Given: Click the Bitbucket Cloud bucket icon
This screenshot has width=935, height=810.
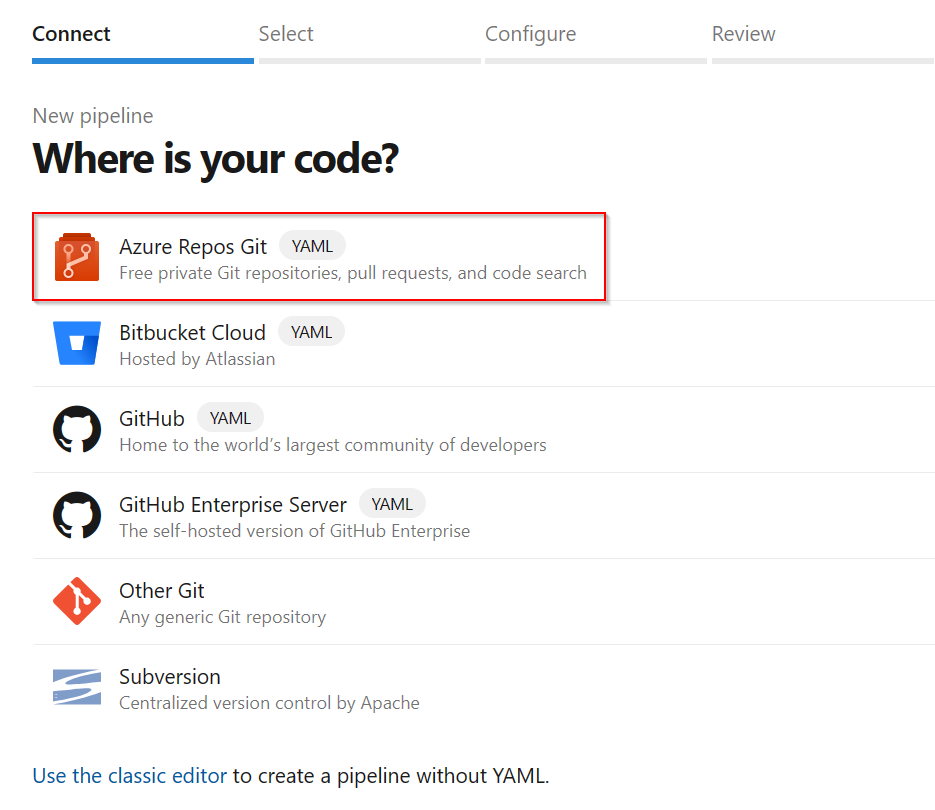Looking at the screenshot, I should click(77, 343).
